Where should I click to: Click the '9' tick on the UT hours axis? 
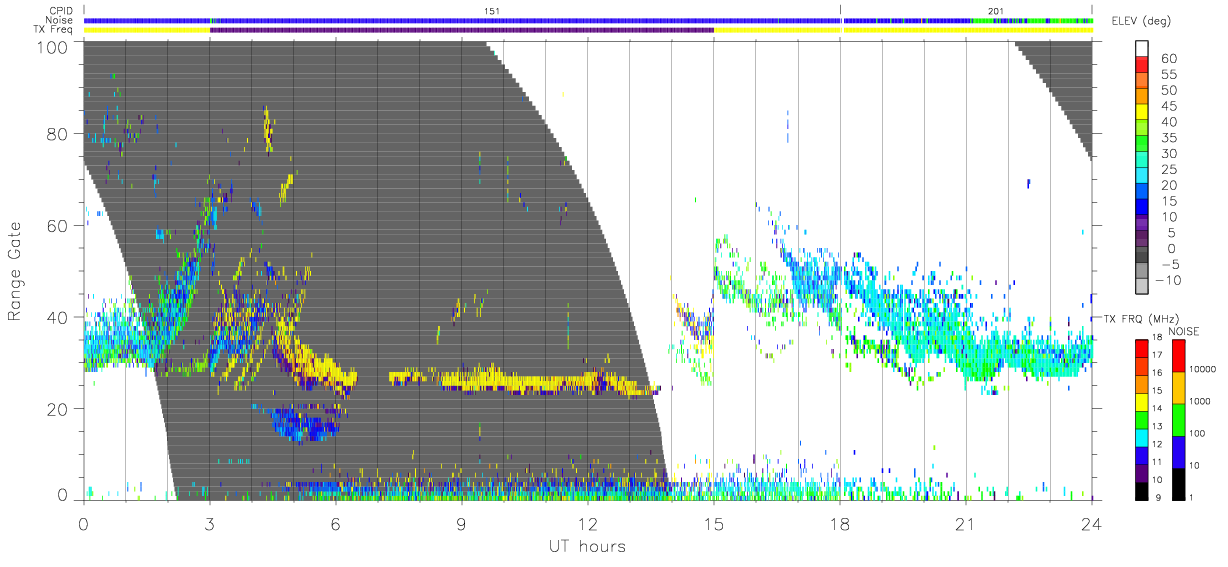[461, 523]
